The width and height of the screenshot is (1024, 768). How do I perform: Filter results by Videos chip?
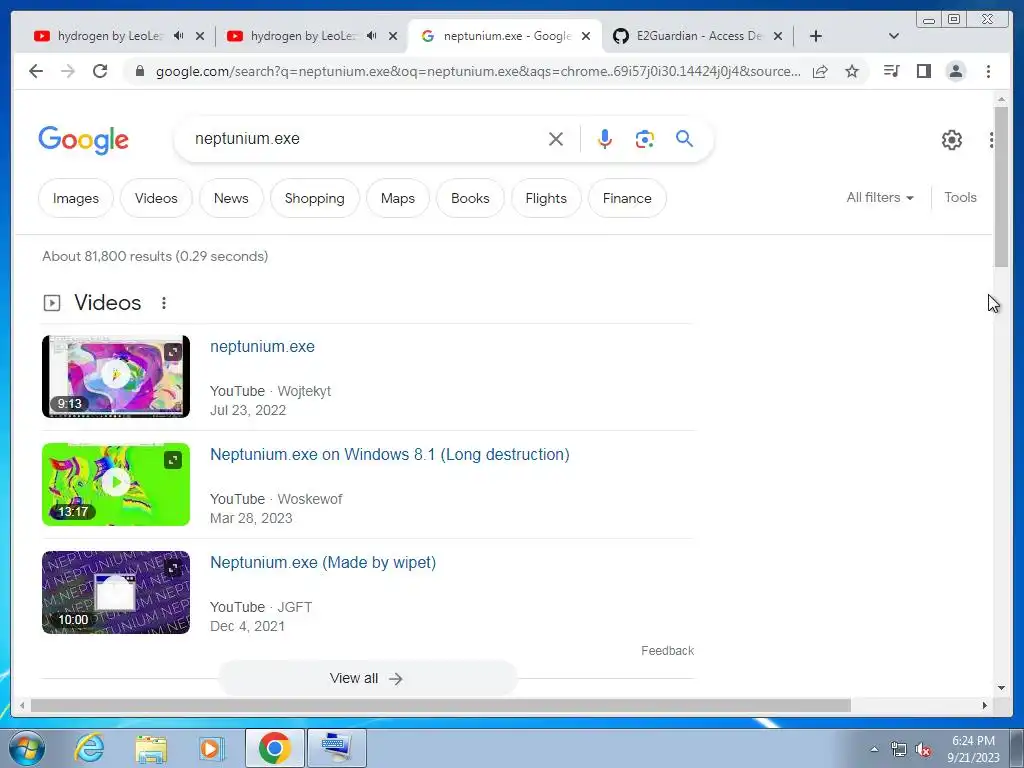click(x=156, y=199)
